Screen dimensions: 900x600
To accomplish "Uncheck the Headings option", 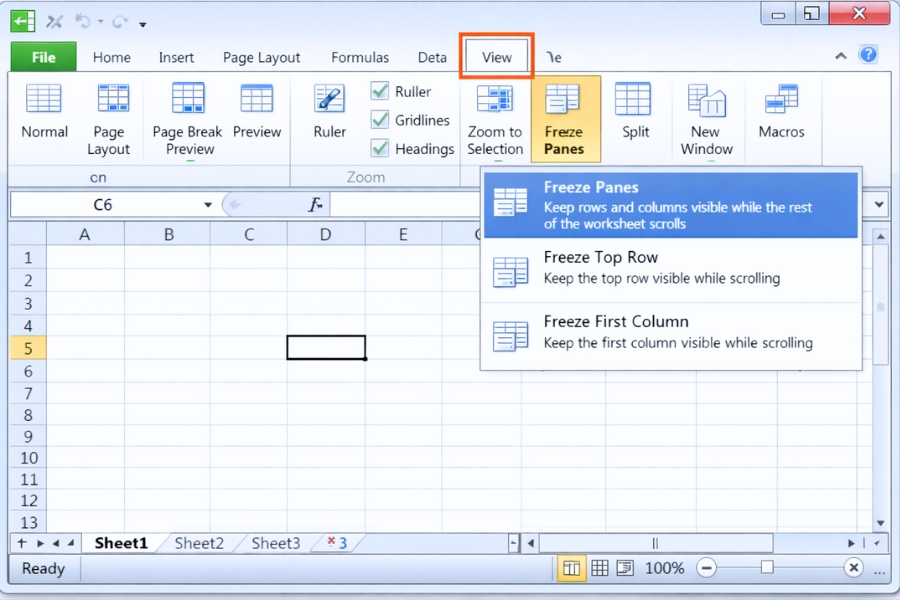I will [x=381, y=148].
